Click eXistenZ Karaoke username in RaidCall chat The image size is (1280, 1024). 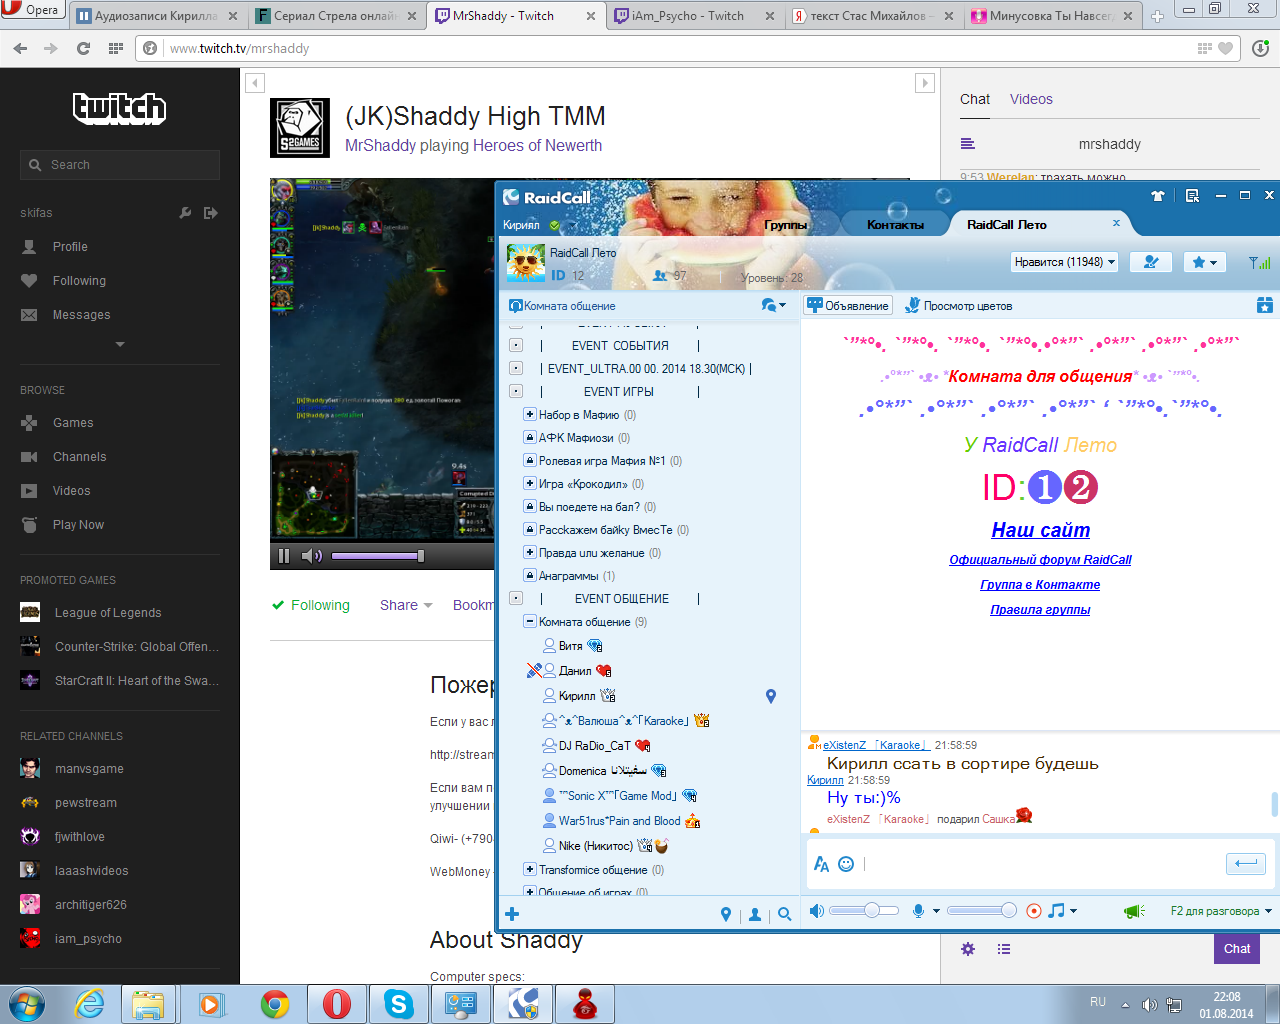click(876, 745)
